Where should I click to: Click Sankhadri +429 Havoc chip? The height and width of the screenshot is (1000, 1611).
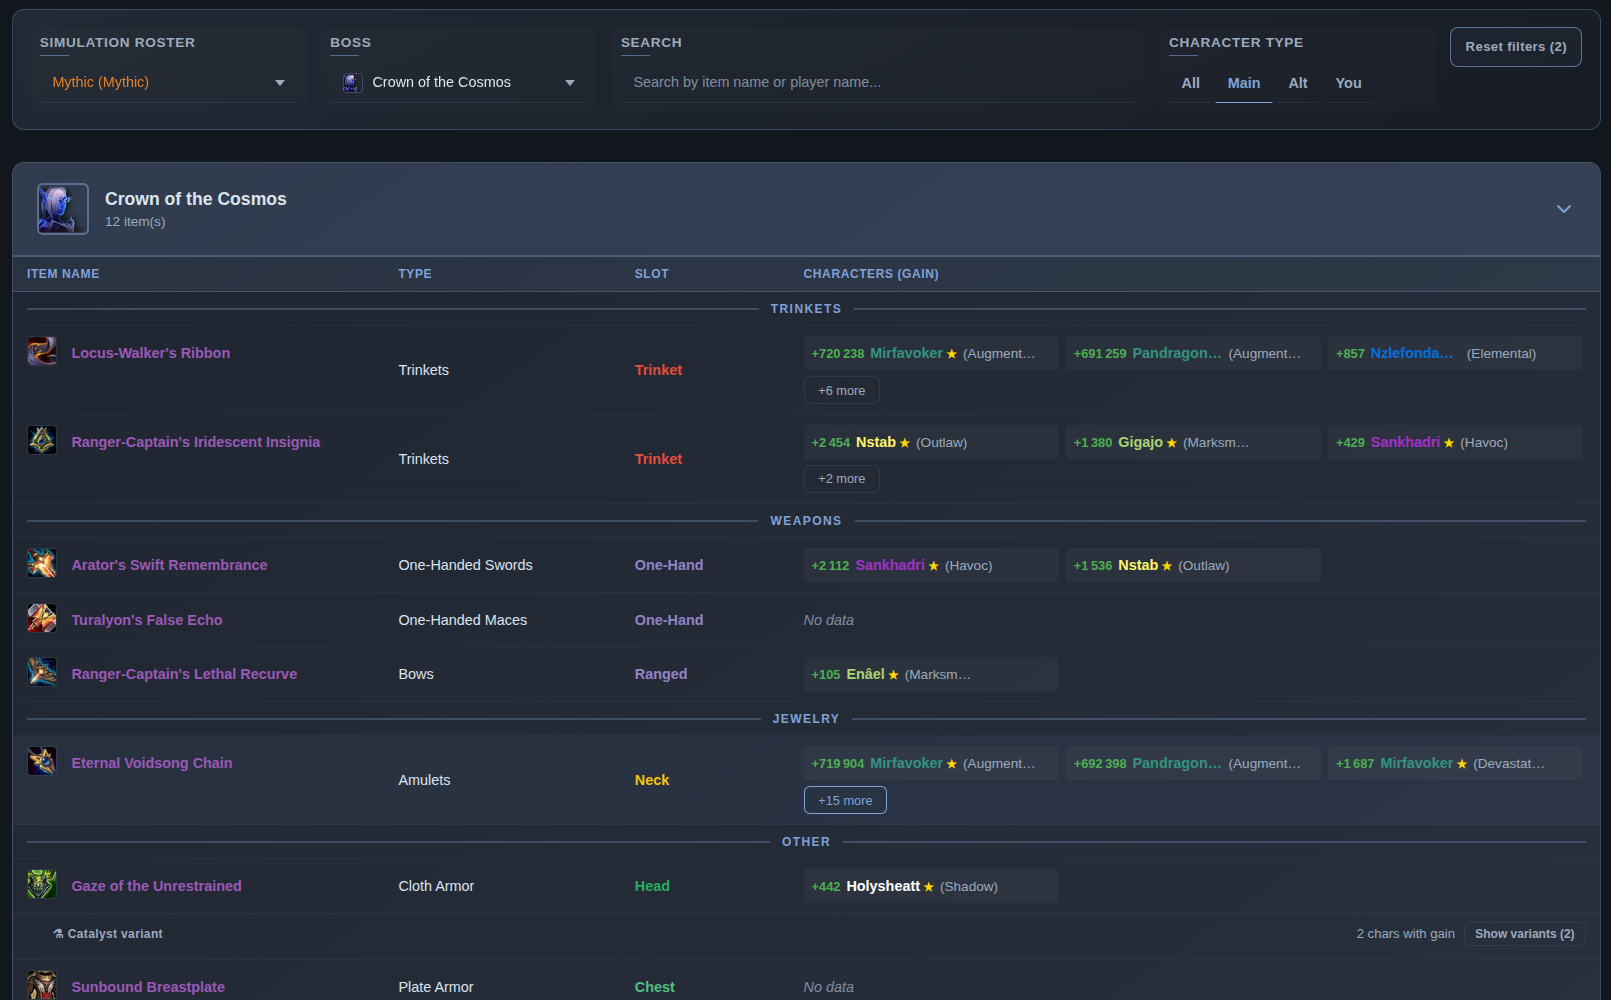point(1455,442)
